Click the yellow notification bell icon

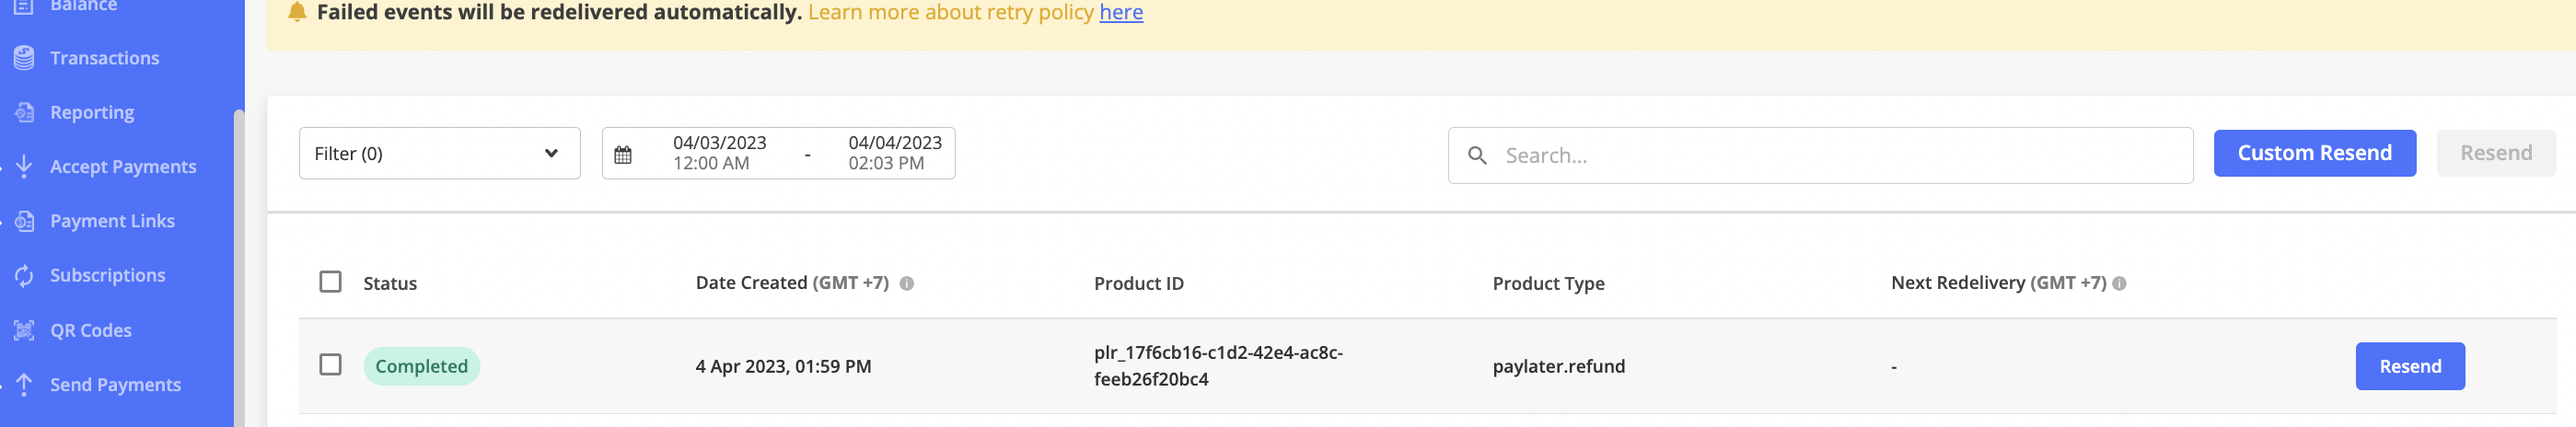tap(297, 12)
